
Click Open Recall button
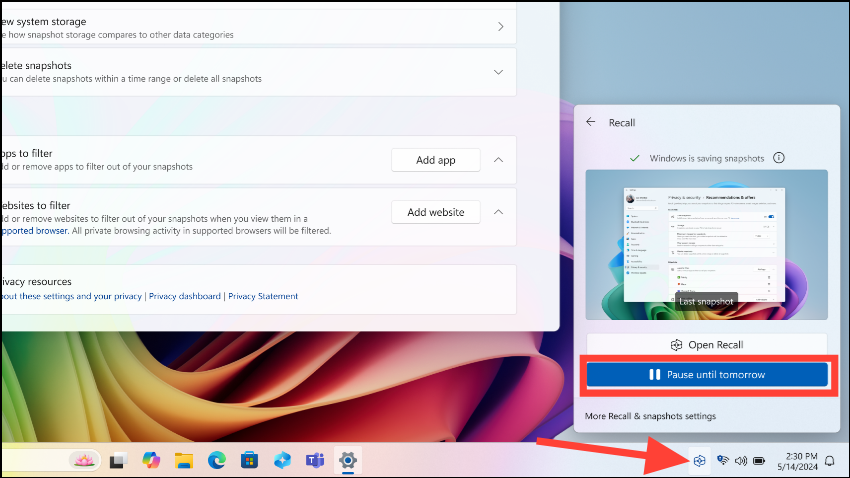pyautogui.click(x=707, y=345)
